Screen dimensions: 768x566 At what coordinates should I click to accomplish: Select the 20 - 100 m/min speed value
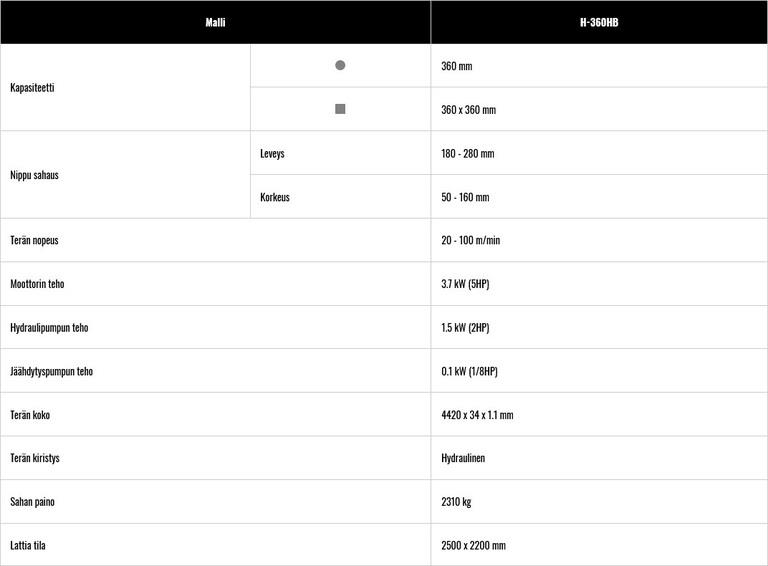point(470,241)
